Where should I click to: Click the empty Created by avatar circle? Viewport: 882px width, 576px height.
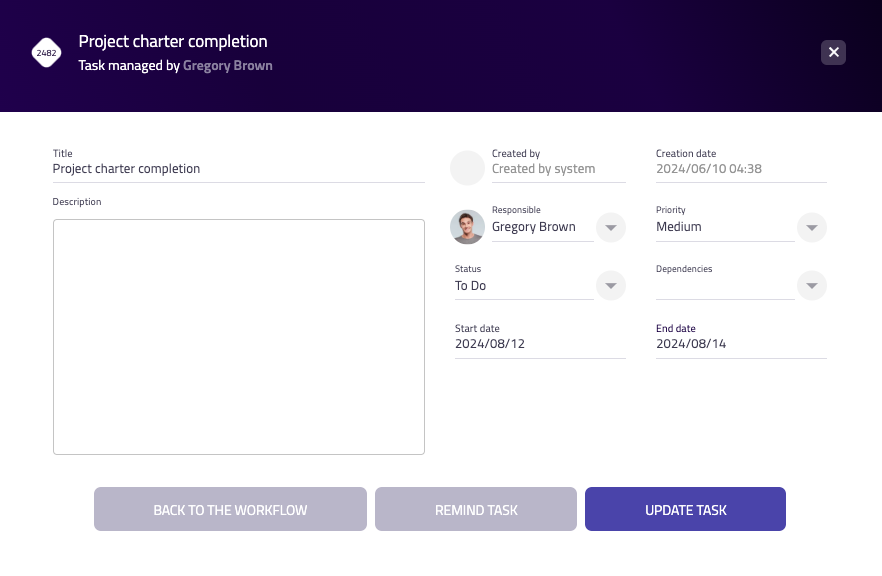click(467, 168)
